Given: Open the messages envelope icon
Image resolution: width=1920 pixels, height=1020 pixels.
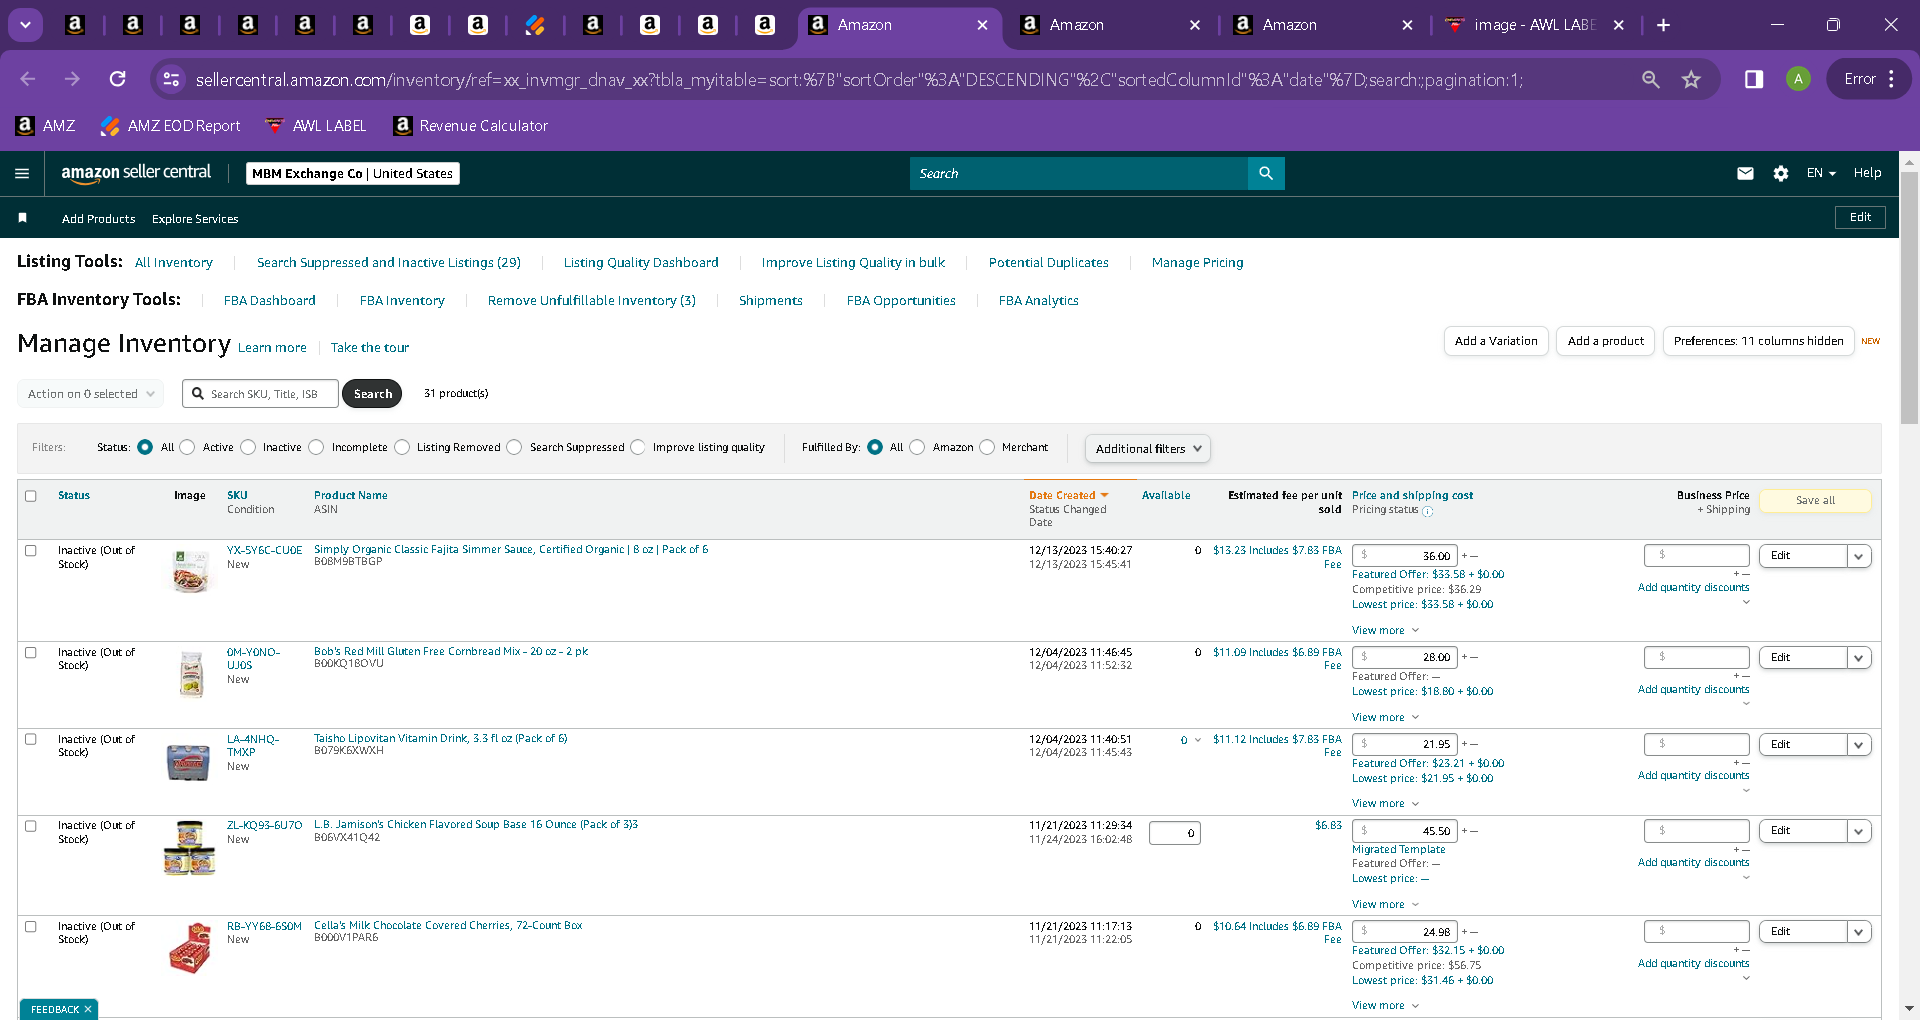Looking at the screenshot, I should (1745, 173).
